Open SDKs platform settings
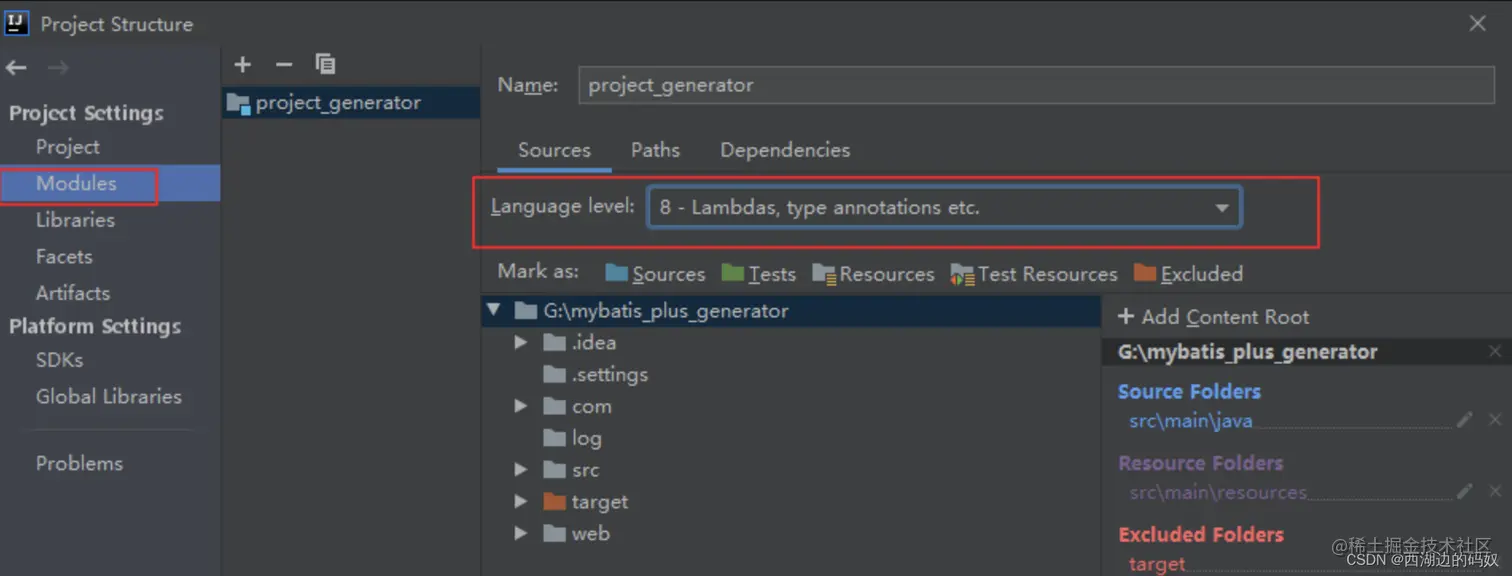 click(59, 360)
